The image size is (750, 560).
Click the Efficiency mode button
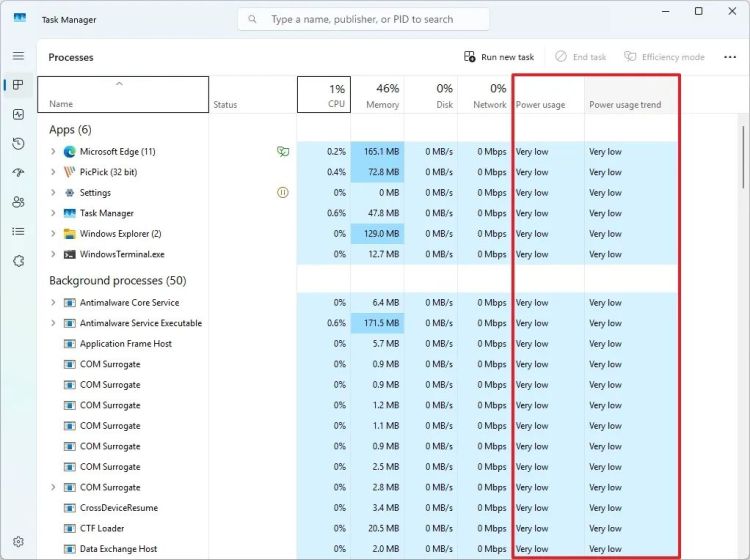[x=664, y=57]
